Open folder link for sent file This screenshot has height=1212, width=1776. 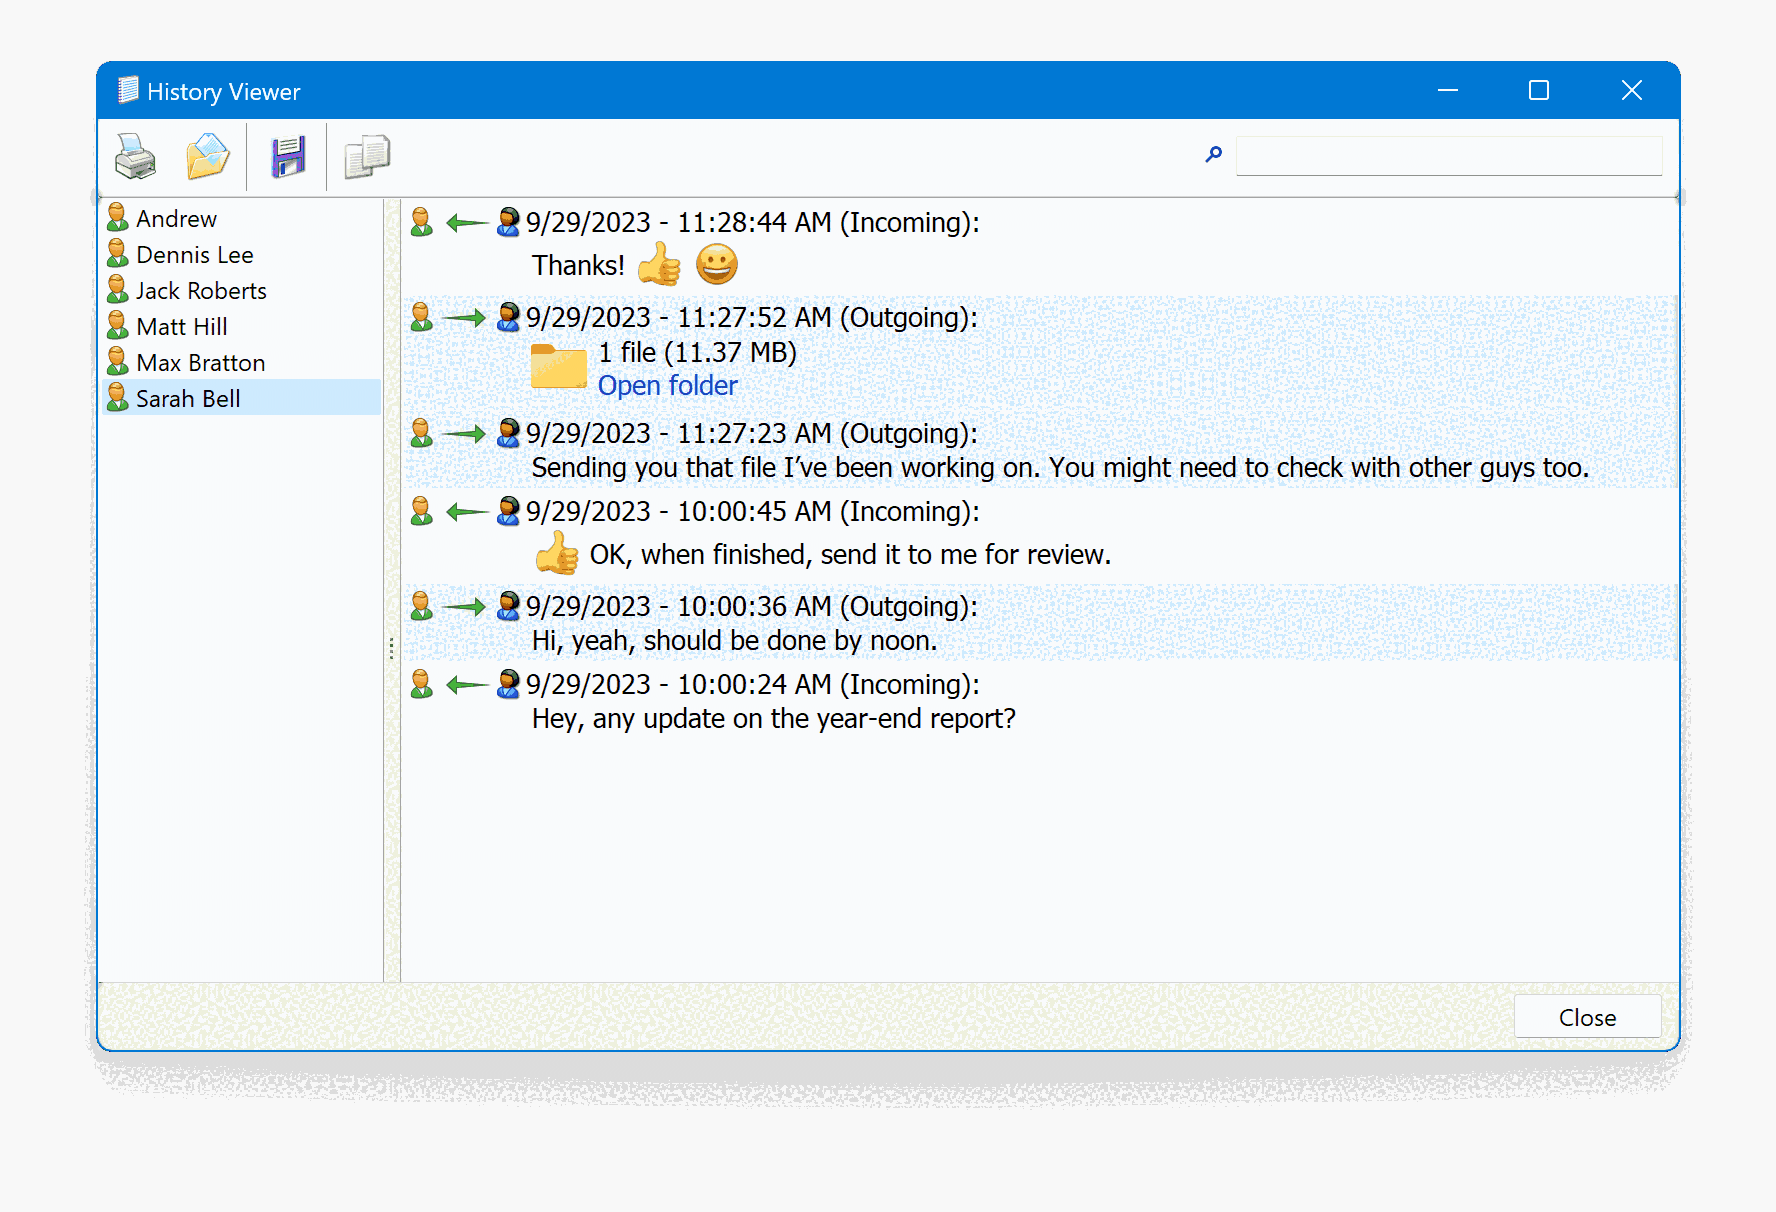click(x=667, y=386)
